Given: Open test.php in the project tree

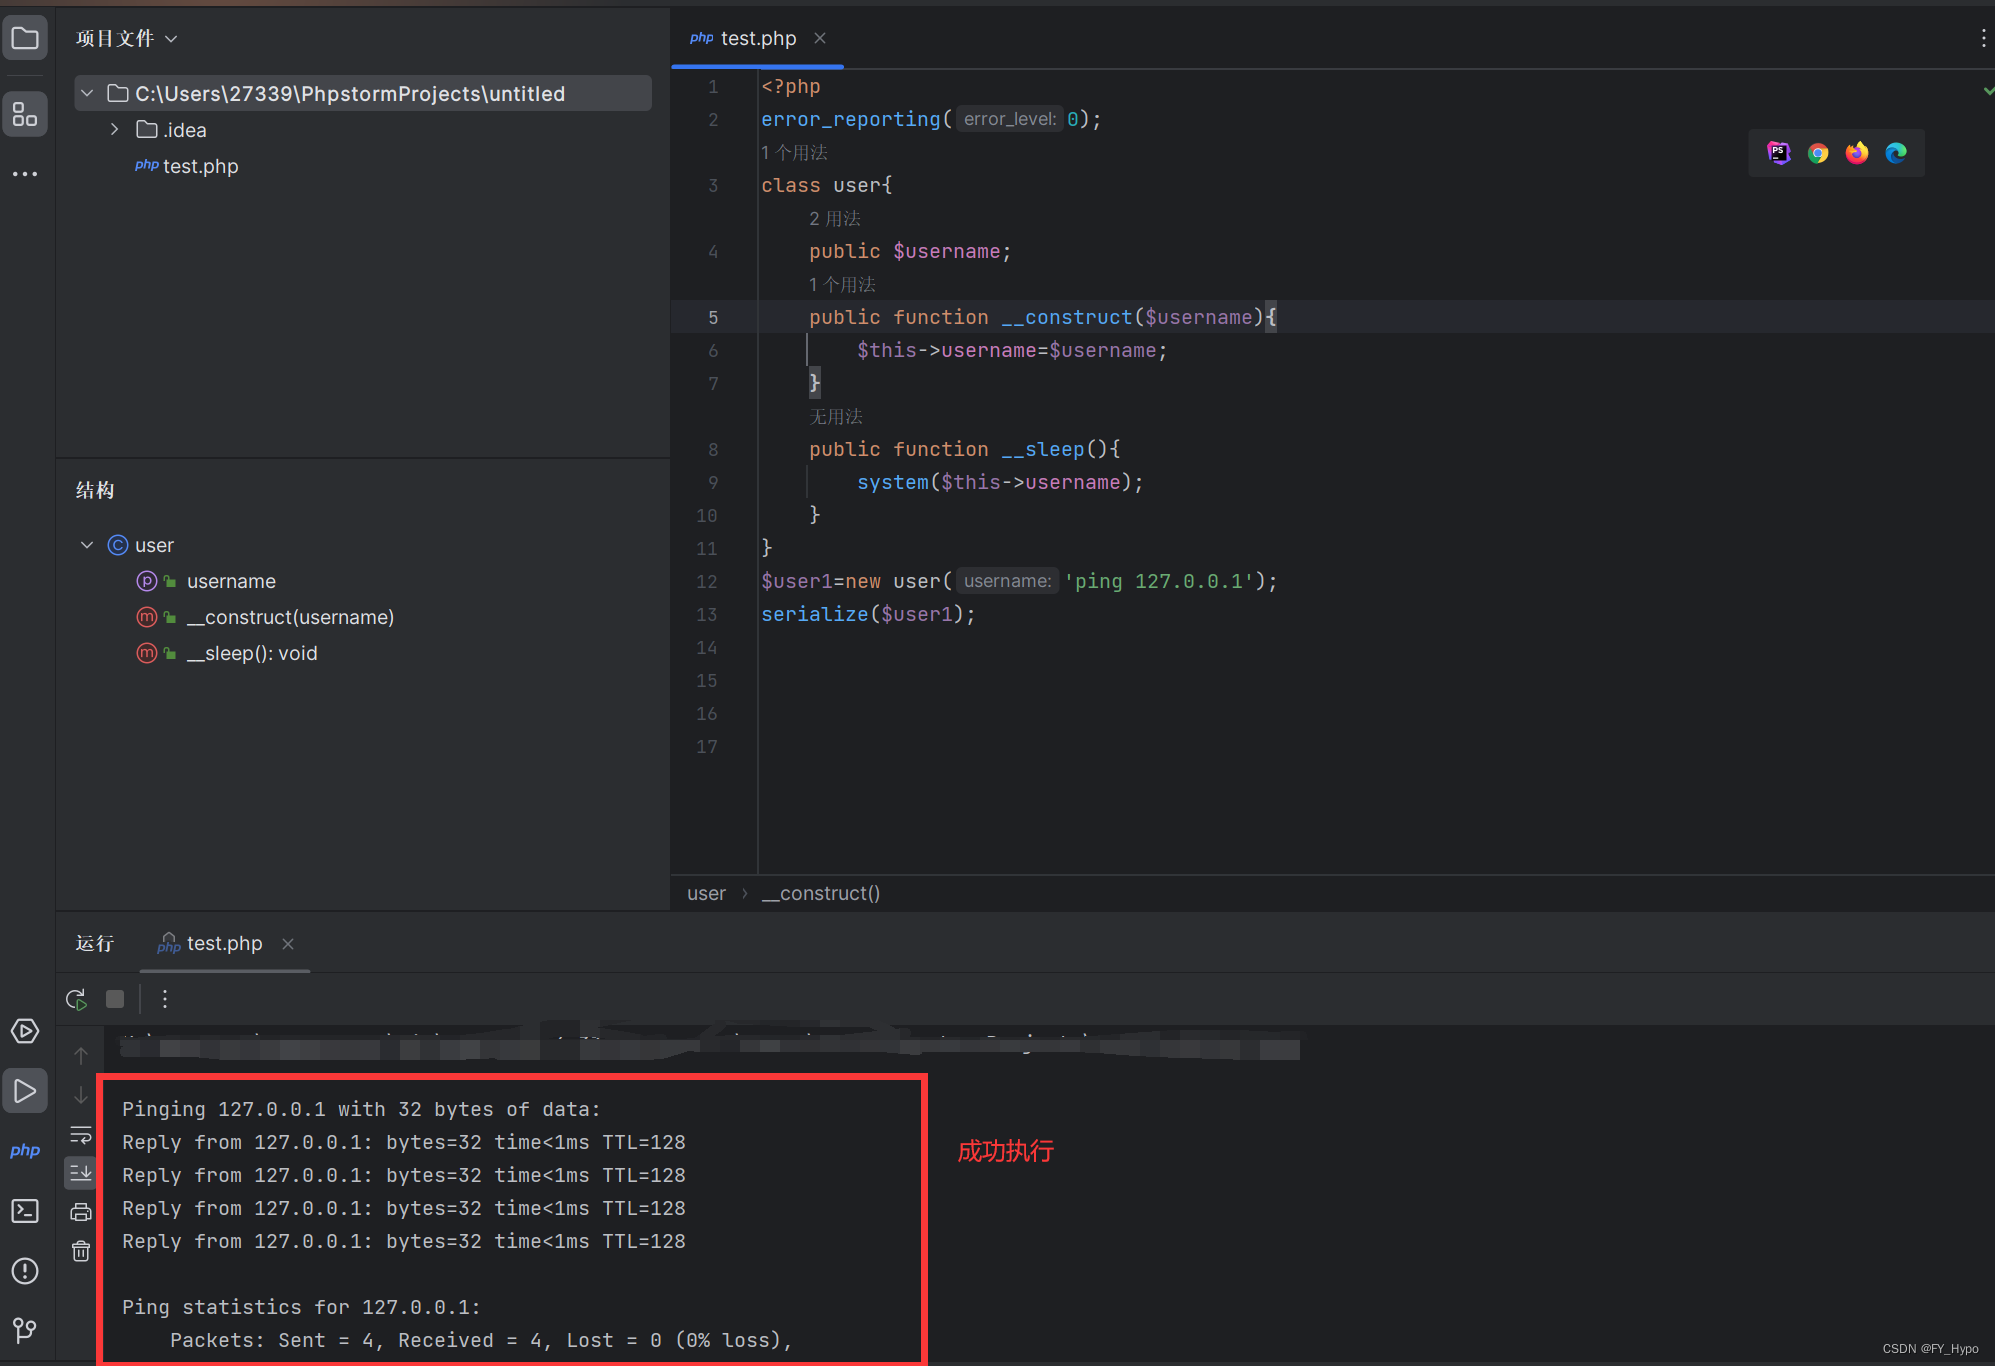Looking at the screenshot, I should pyautogui.click(x=199, y=167).
